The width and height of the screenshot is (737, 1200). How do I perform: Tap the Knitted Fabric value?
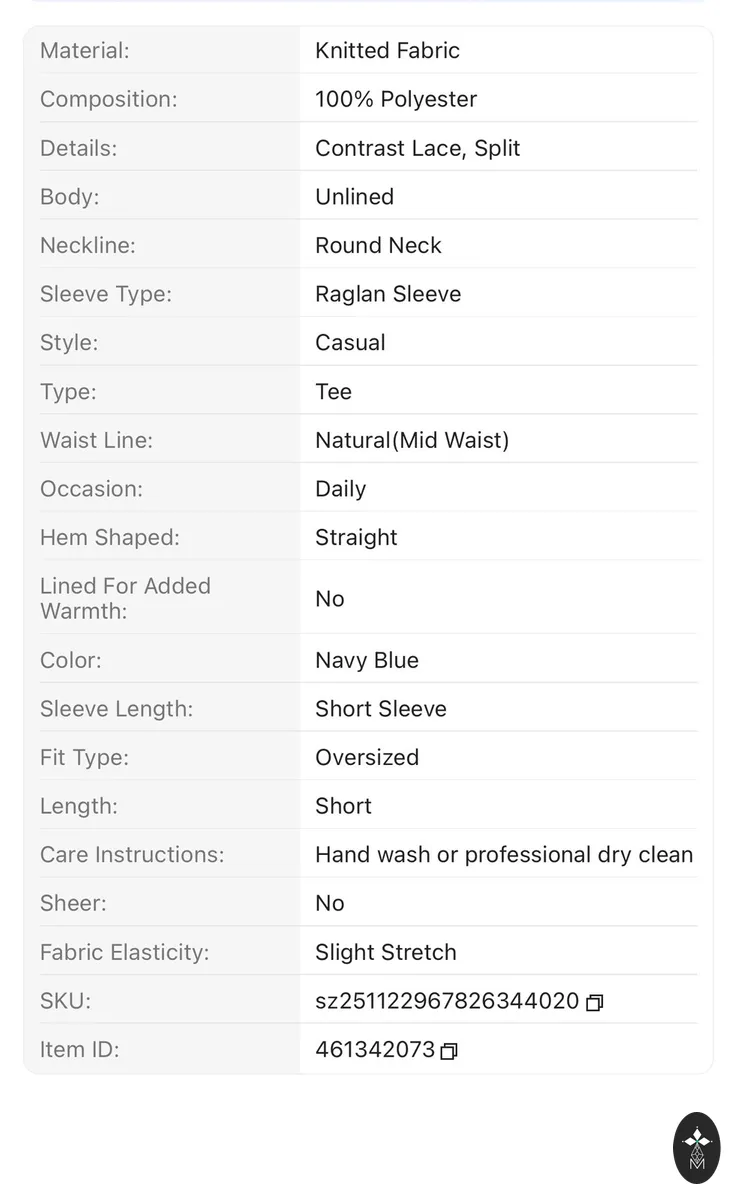click(388, 50)
